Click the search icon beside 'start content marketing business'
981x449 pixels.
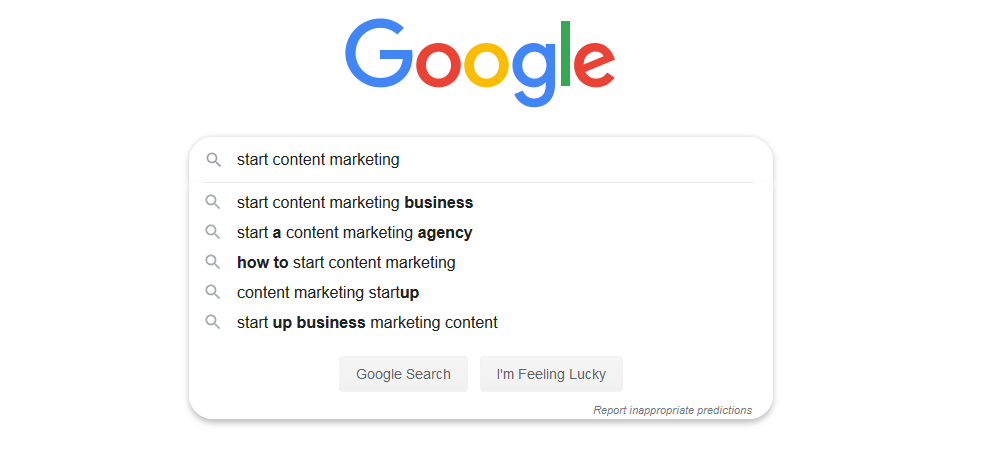tap(213, 202)
